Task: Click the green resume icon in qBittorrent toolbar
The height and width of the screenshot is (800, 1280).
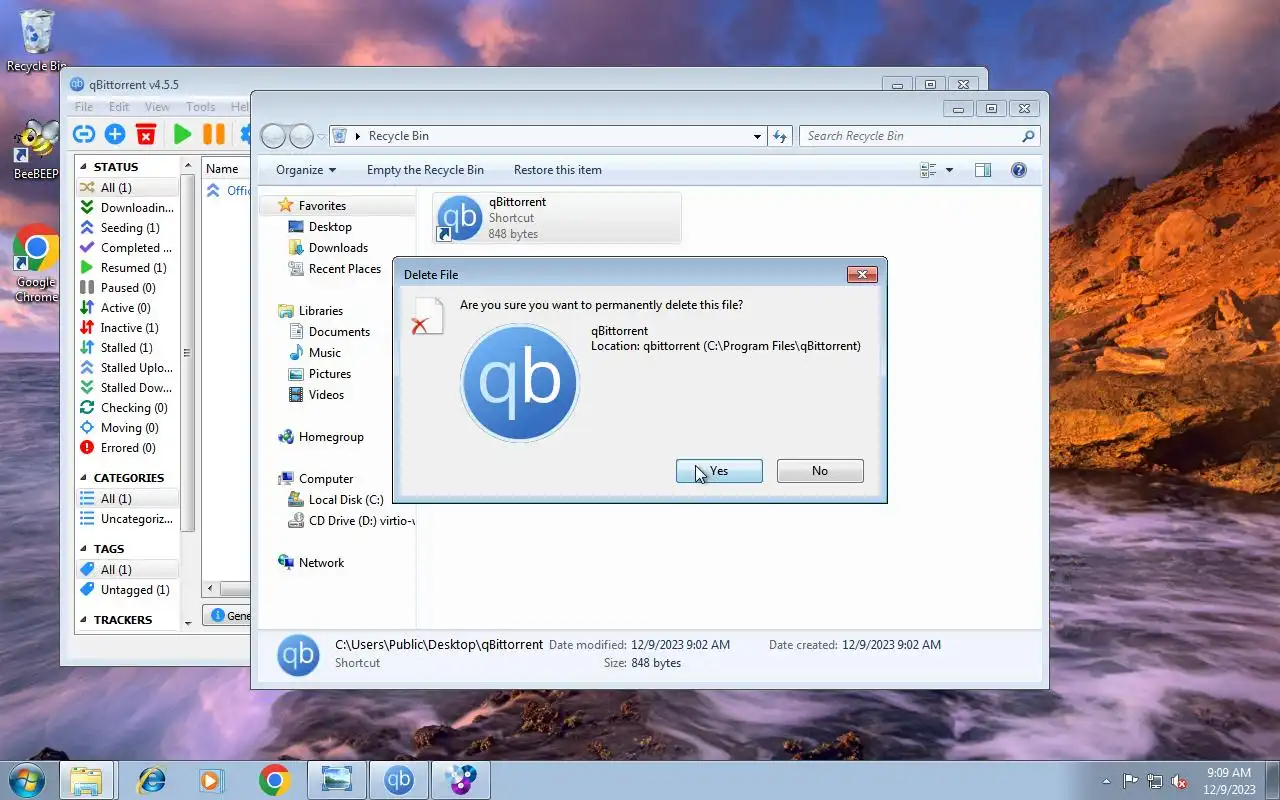Action: 182,134
